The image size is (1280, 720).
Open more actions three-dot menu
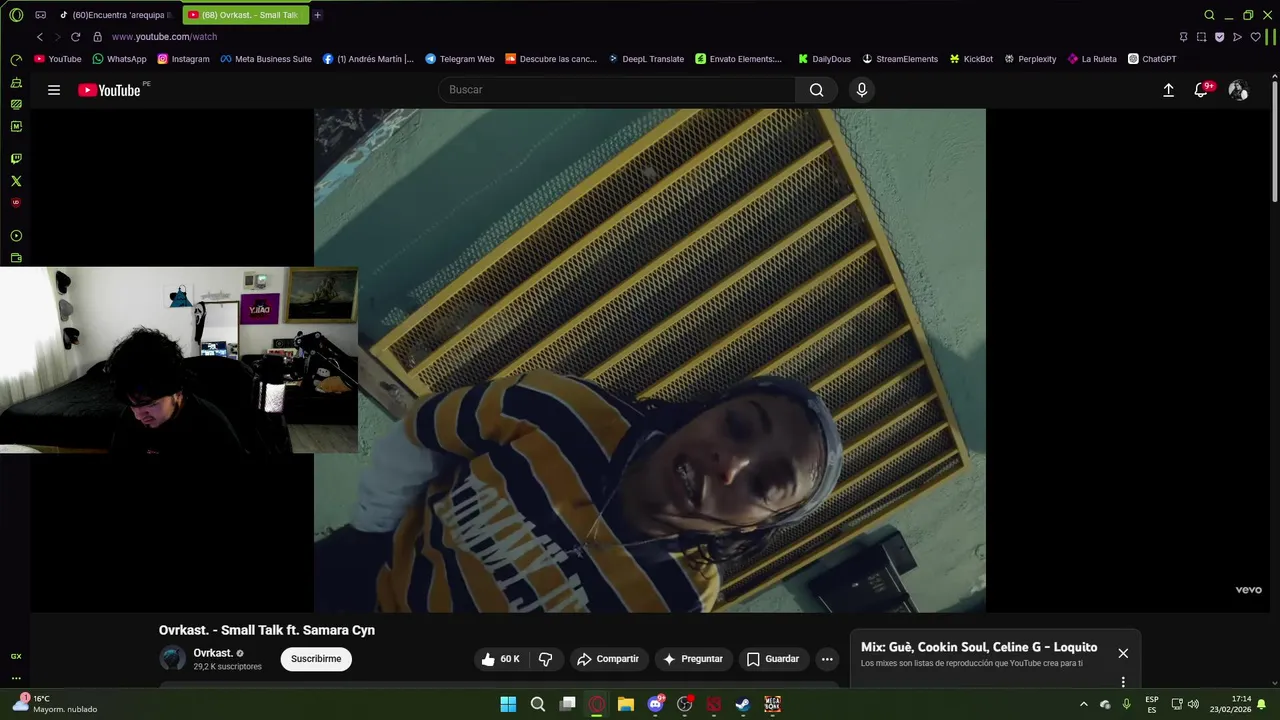827,659
